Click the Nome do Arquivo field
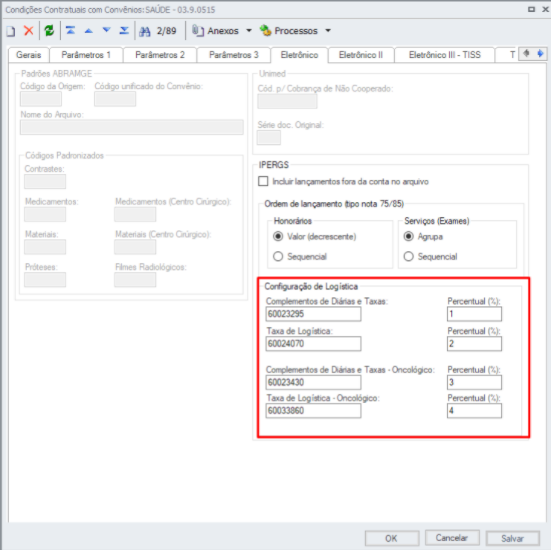The height and width of the screenshot is (550, 551). [132, 127]
